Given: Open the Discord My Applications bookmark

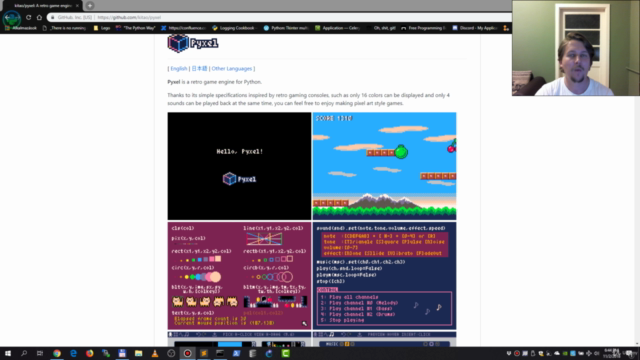Looking at the screenshot, I should coord(475,28).
